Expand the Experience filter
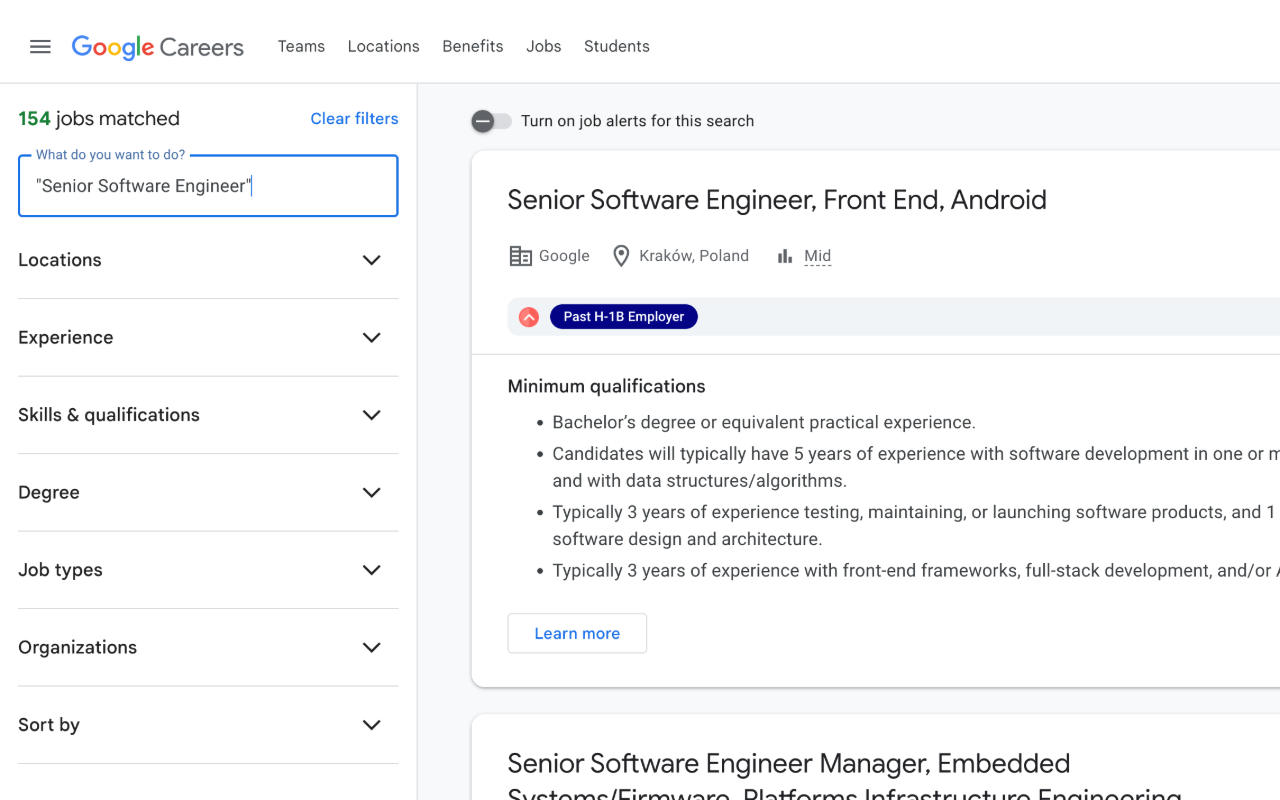This screenshot has height=800, width=1280. [x=208, y=338]
